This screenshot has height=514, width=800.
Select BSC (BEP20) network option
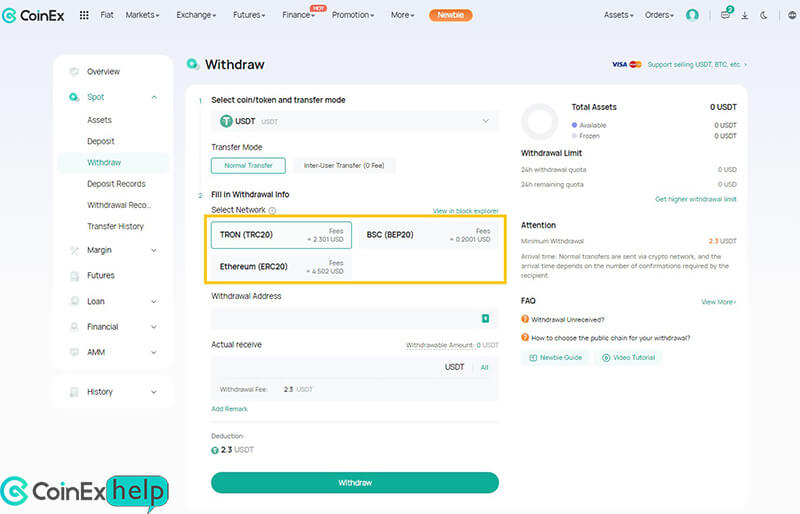[x=427, y=235]
